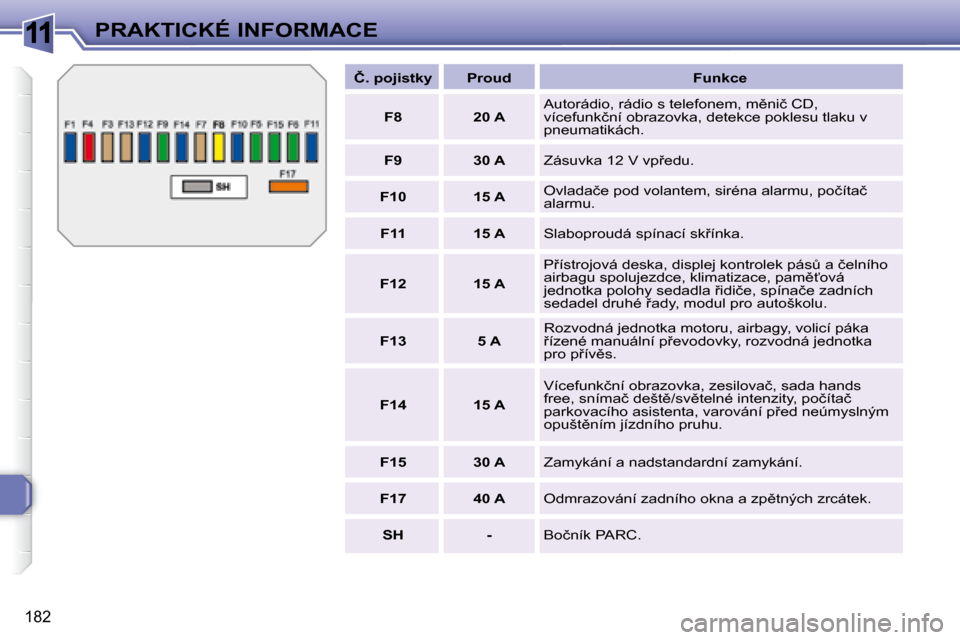Select the blue F11 fuse in diagram
This screenshot has width=960, height=640.
click(x=312, y=148)
